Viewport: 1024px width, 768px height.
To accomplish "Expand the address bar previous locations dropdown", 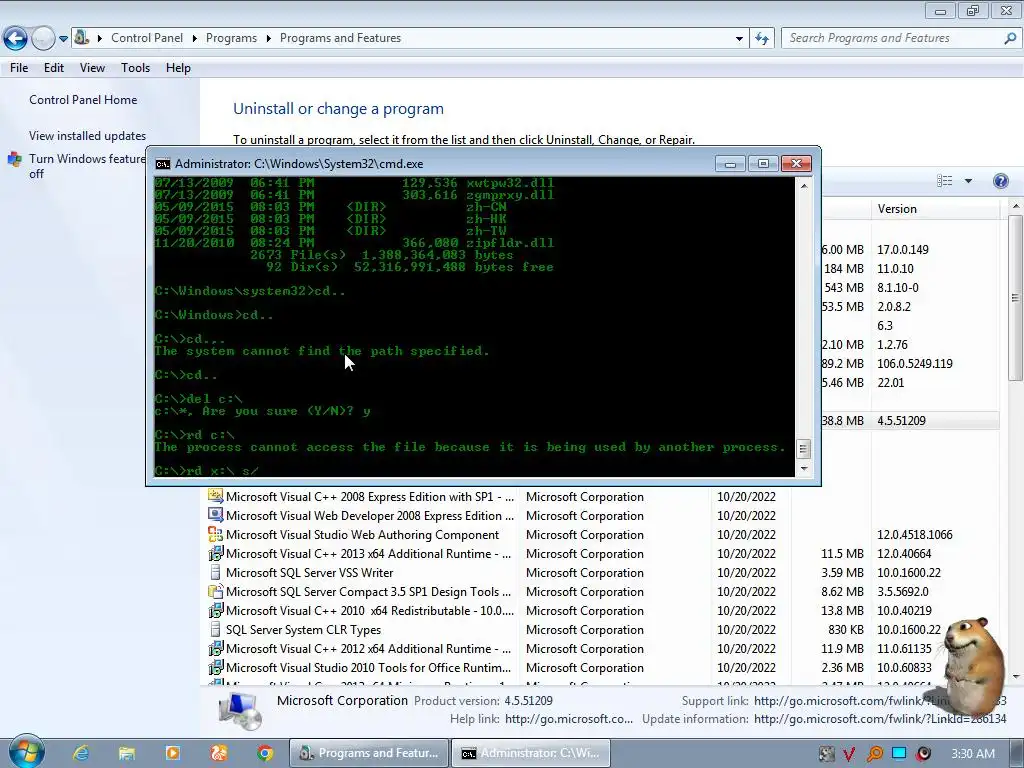I will coord(739,39).
